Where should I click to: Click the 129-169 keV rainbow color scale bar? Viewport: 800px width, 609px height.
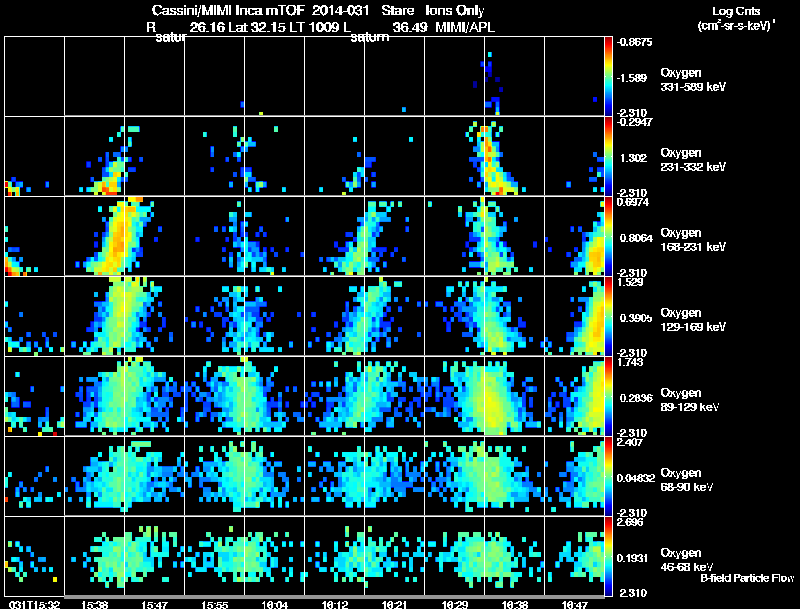[x=608, y=316]
